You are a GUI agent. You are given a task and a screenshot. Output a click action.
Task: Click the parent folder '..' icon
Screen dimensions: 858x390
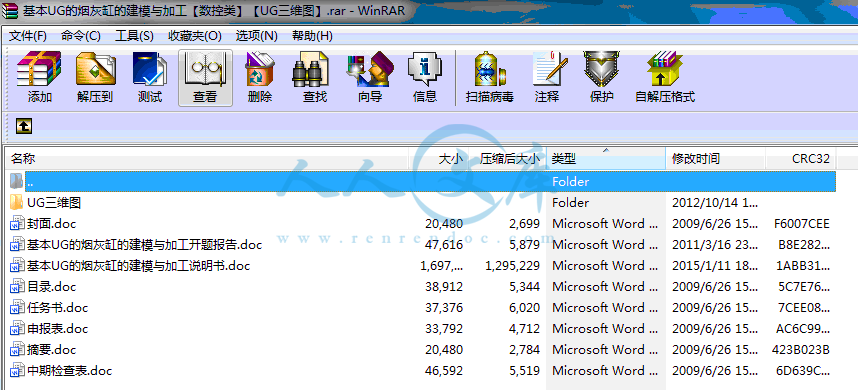tap(17, 181)
